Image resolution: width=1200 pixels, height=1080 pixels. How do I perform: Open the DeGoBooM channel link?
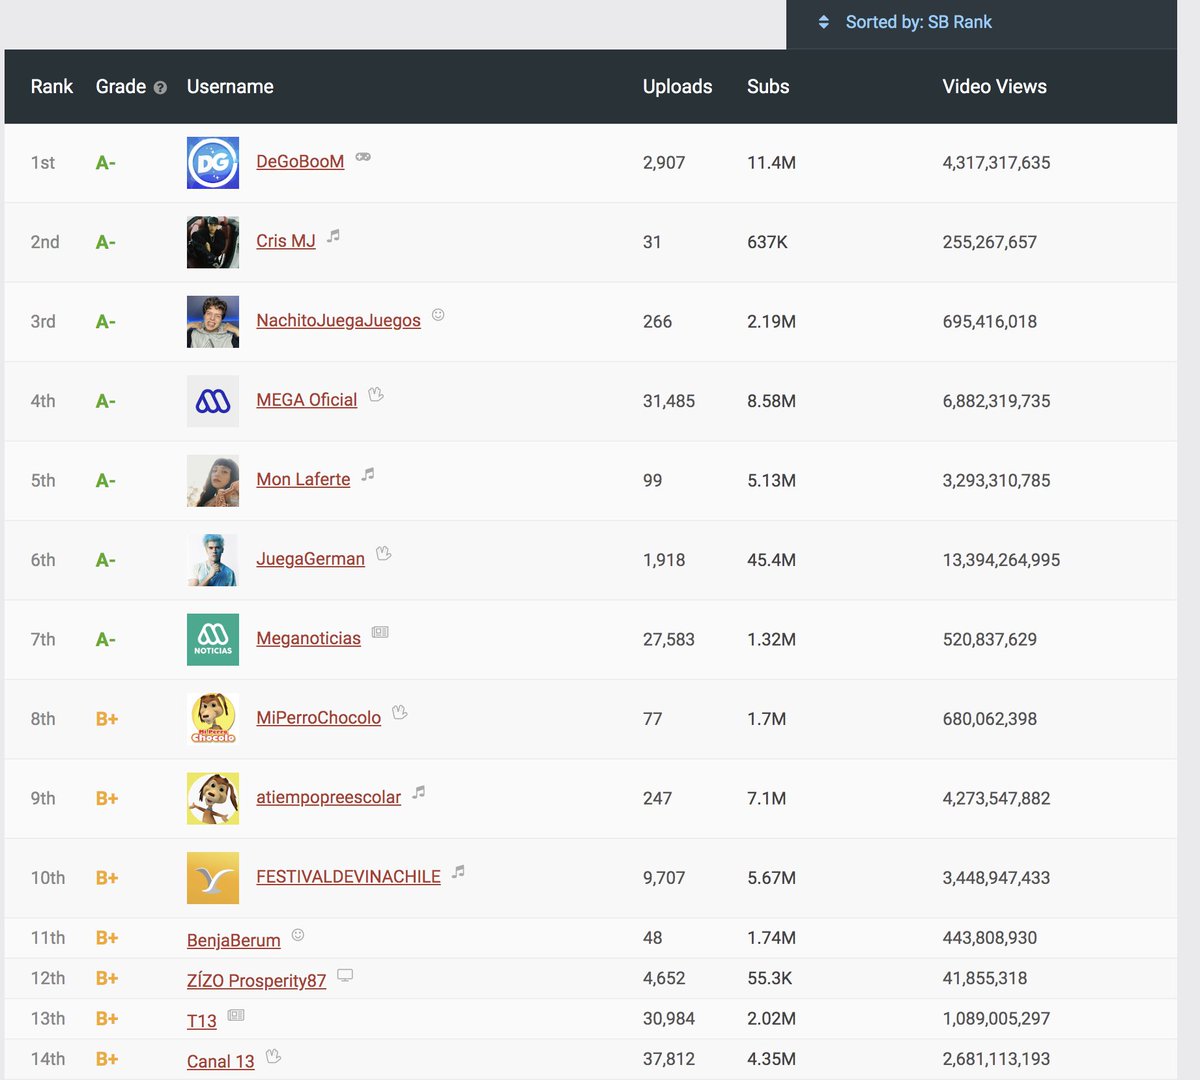pyautogui.click(x=300, y=161)
